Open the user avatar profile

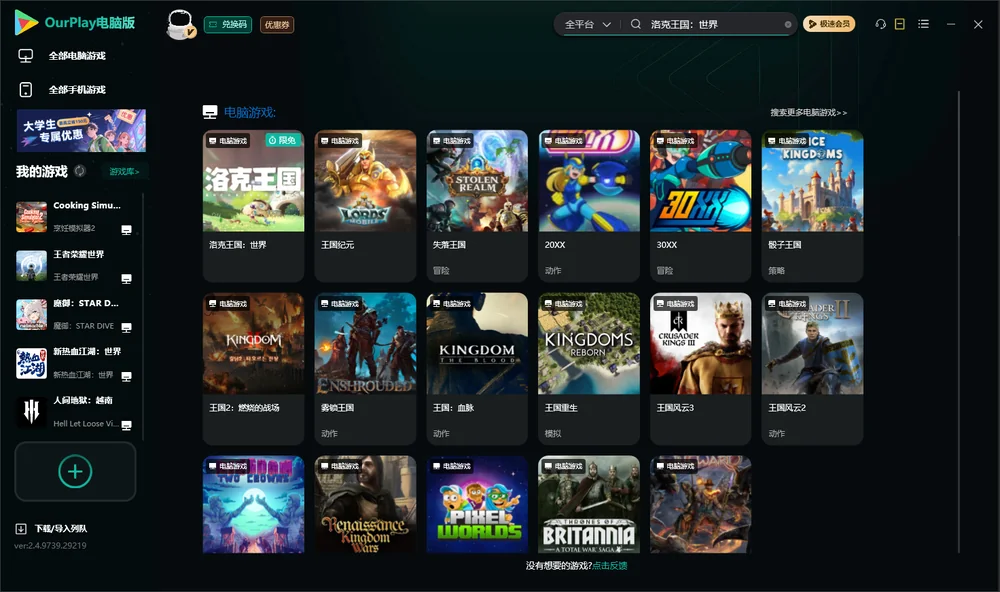point(181,24)
